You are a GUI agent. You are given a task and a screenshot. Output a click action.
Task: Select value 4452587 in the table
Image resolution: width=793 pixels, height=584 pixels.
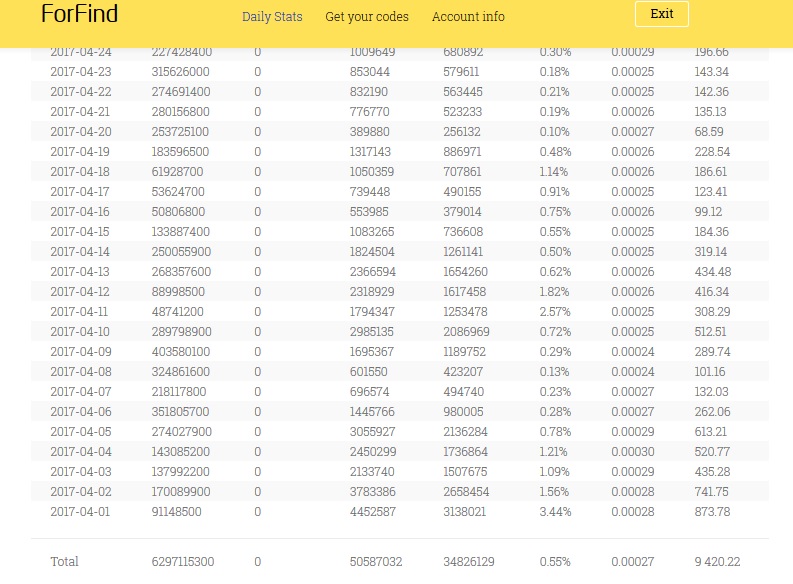372,512
